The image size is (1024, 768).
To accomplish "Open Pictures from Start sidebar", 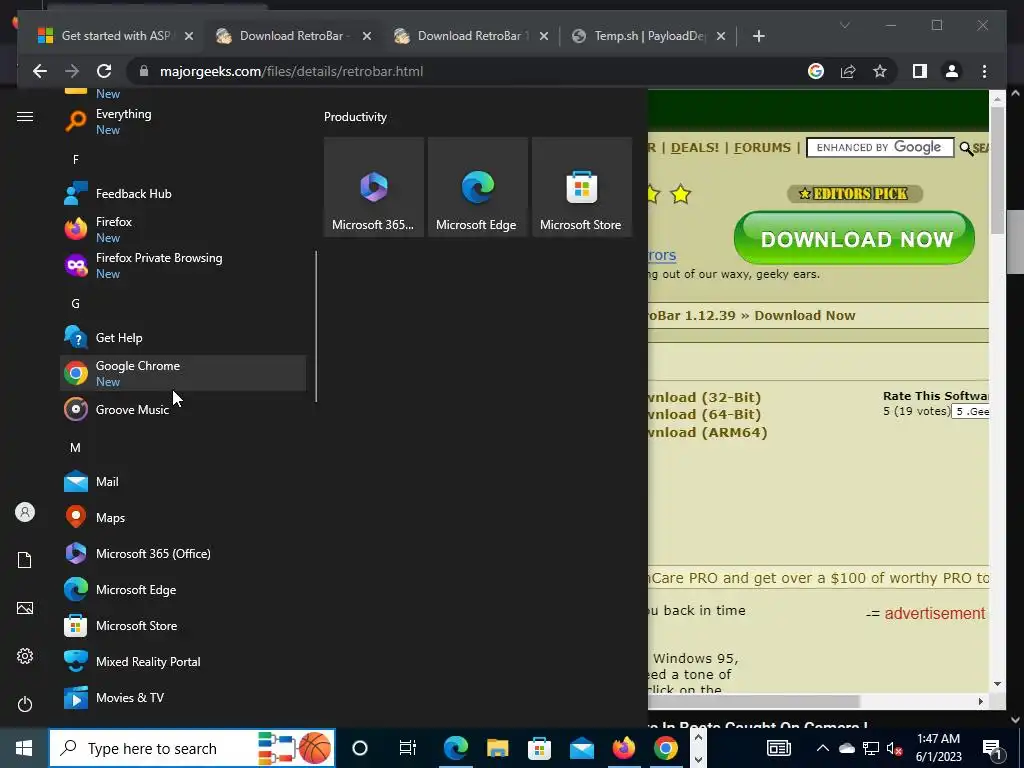I will [x=25, y=608].
